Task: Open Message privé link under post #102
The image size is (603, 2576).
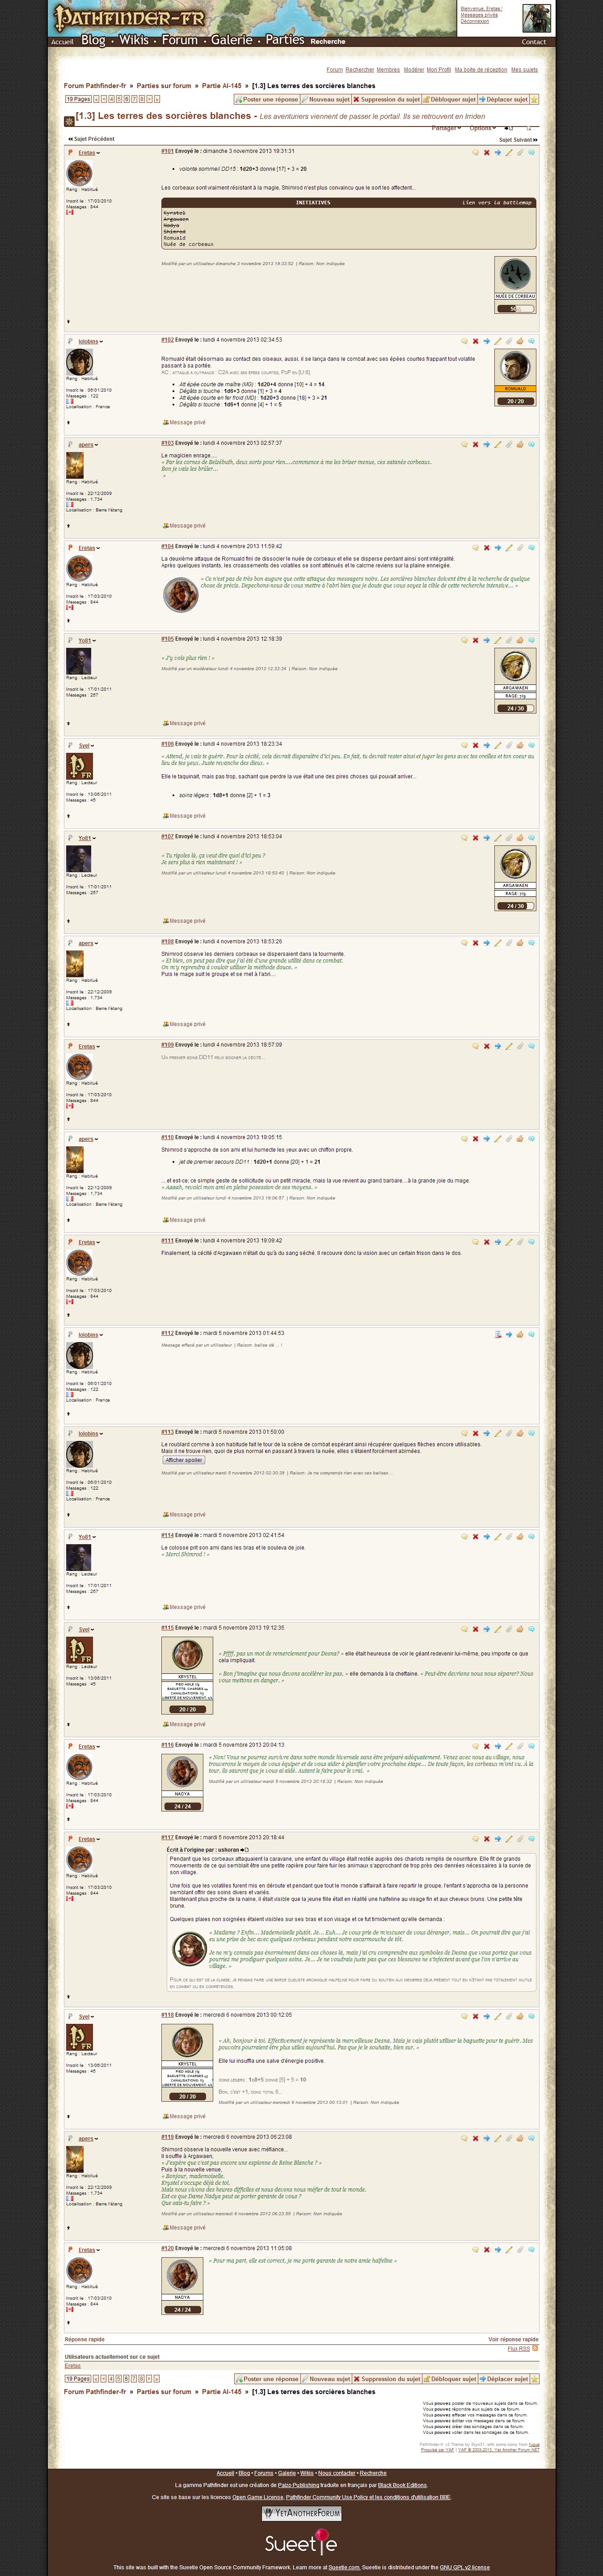Action: pyautogui.click(x=184, y=422)
